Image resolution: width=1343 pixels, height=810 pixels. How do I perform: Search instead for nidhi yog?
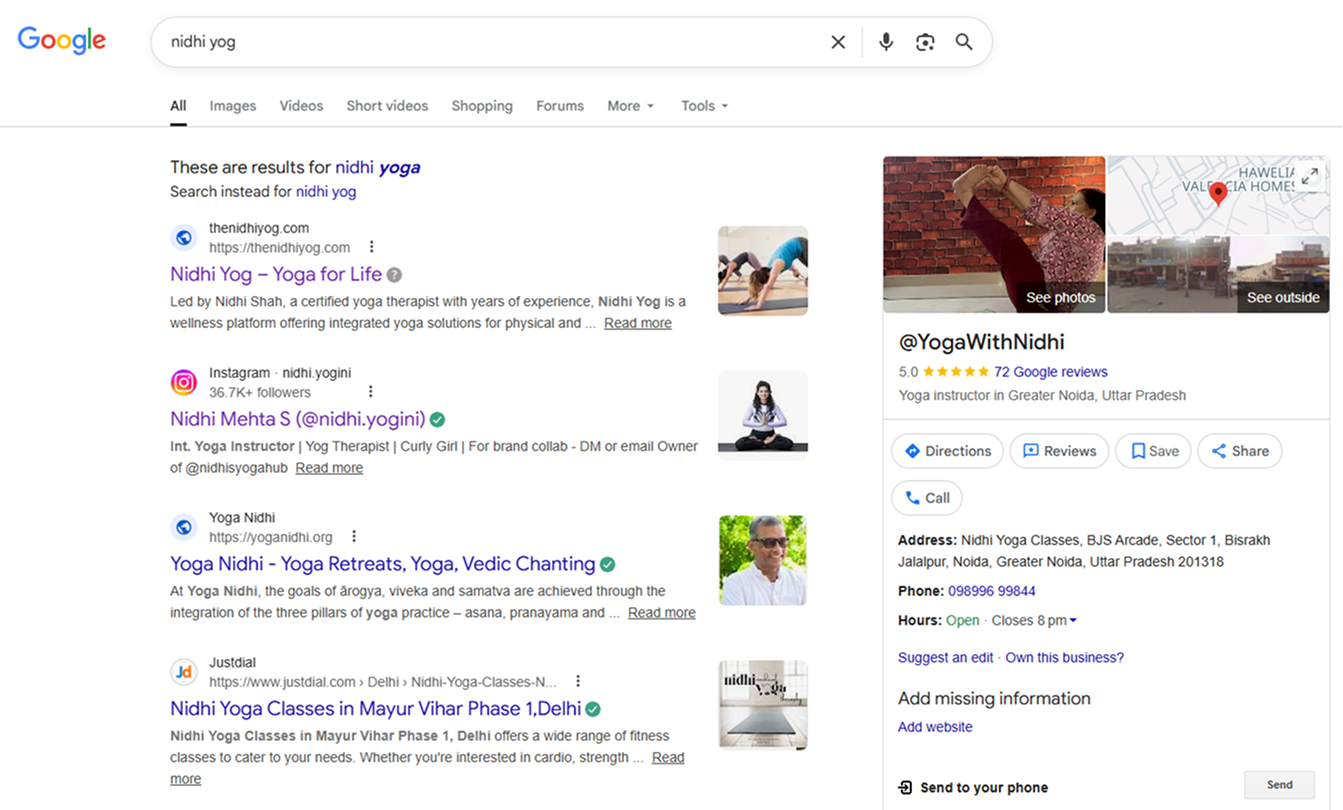coord(325,192)
